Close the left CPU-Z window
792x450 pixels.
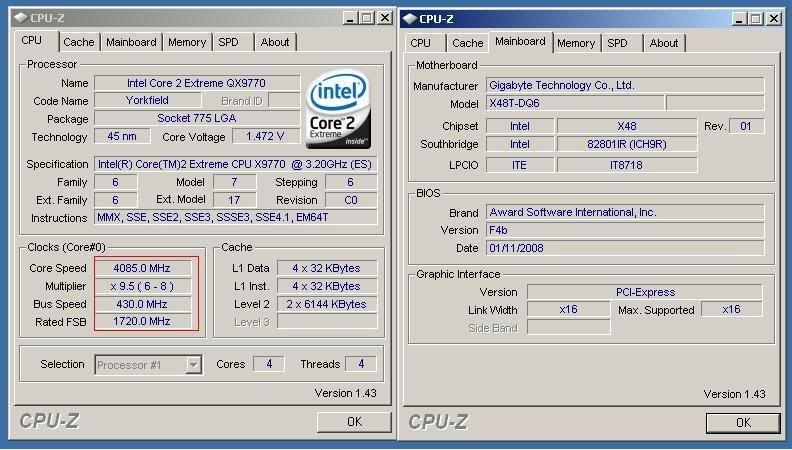(x=385, y=18)
